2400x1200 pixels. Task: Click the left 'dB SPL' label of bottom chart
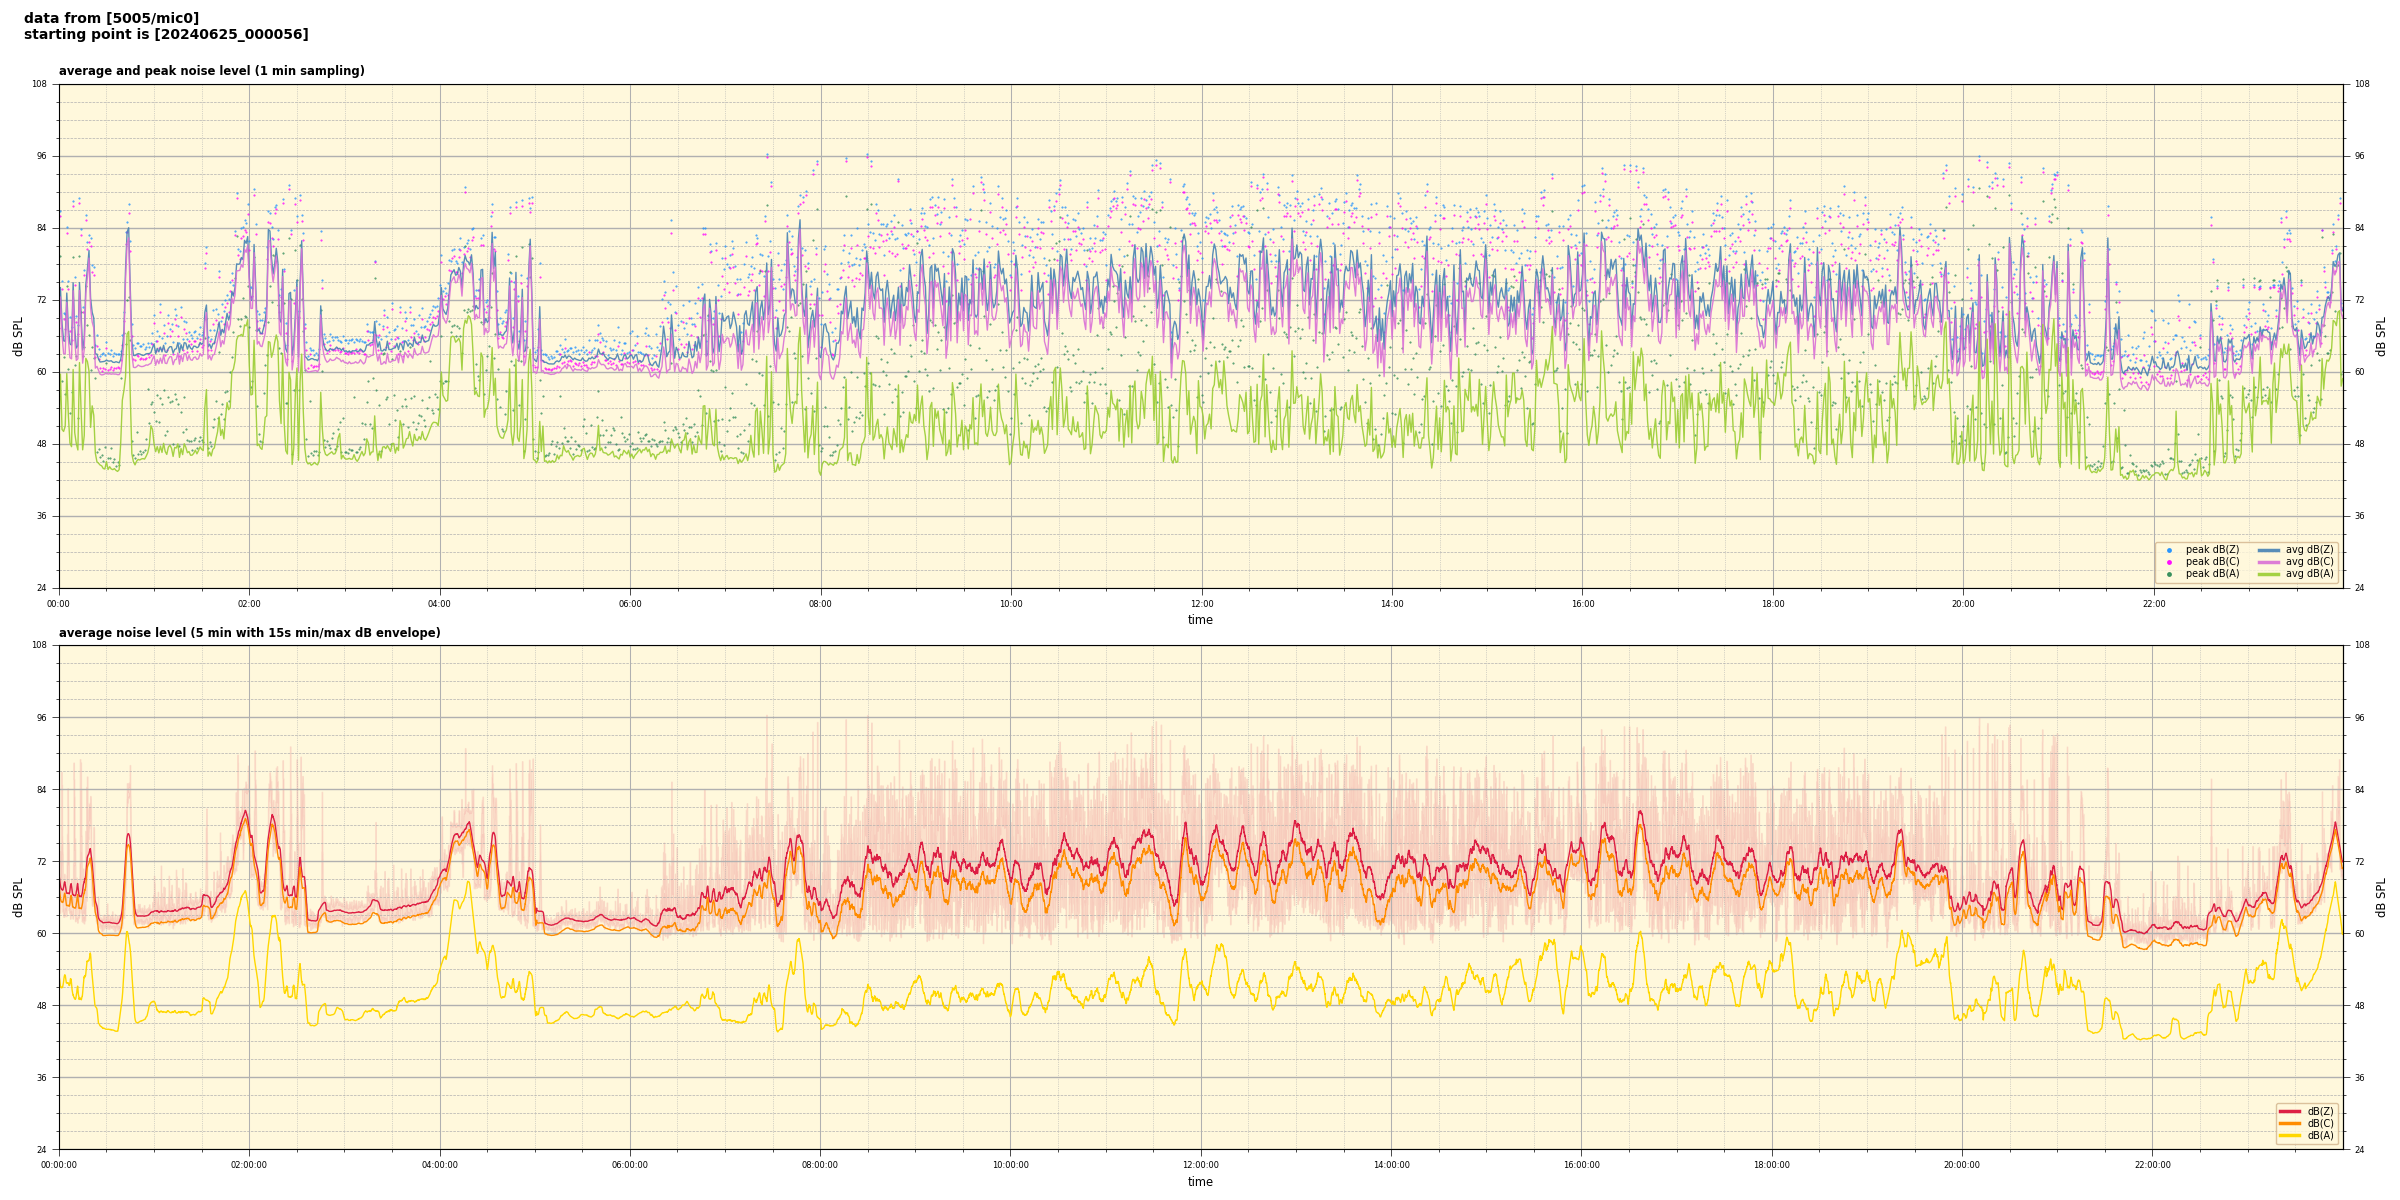pos(18,897)
